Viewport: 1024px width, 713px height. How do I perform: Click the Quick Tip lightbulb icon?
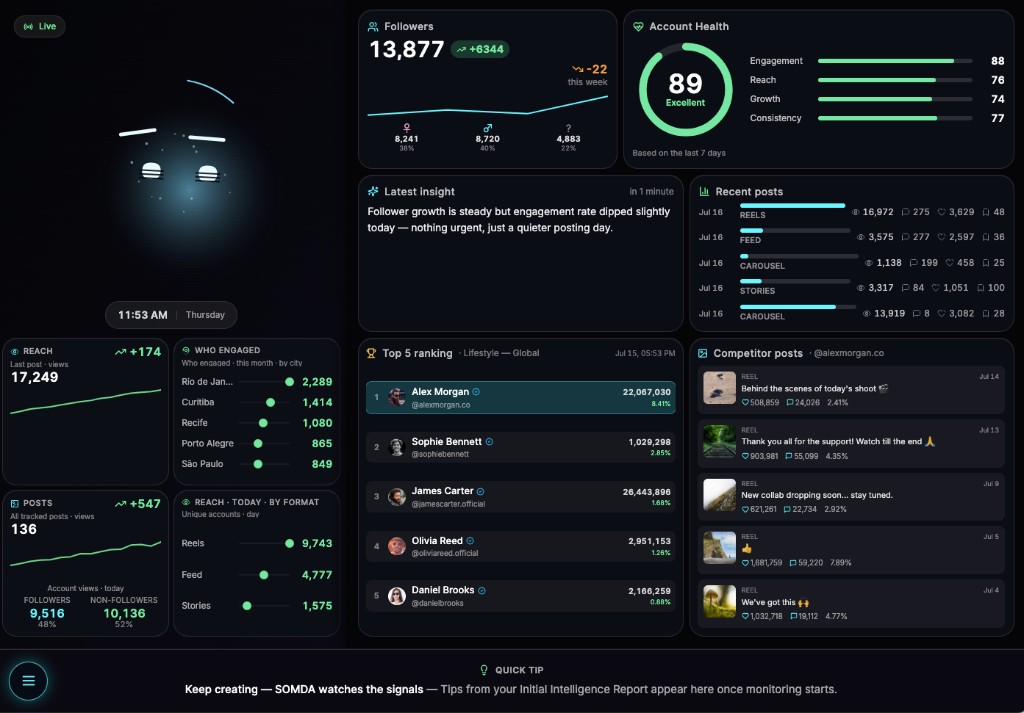[x=484, y=670]
